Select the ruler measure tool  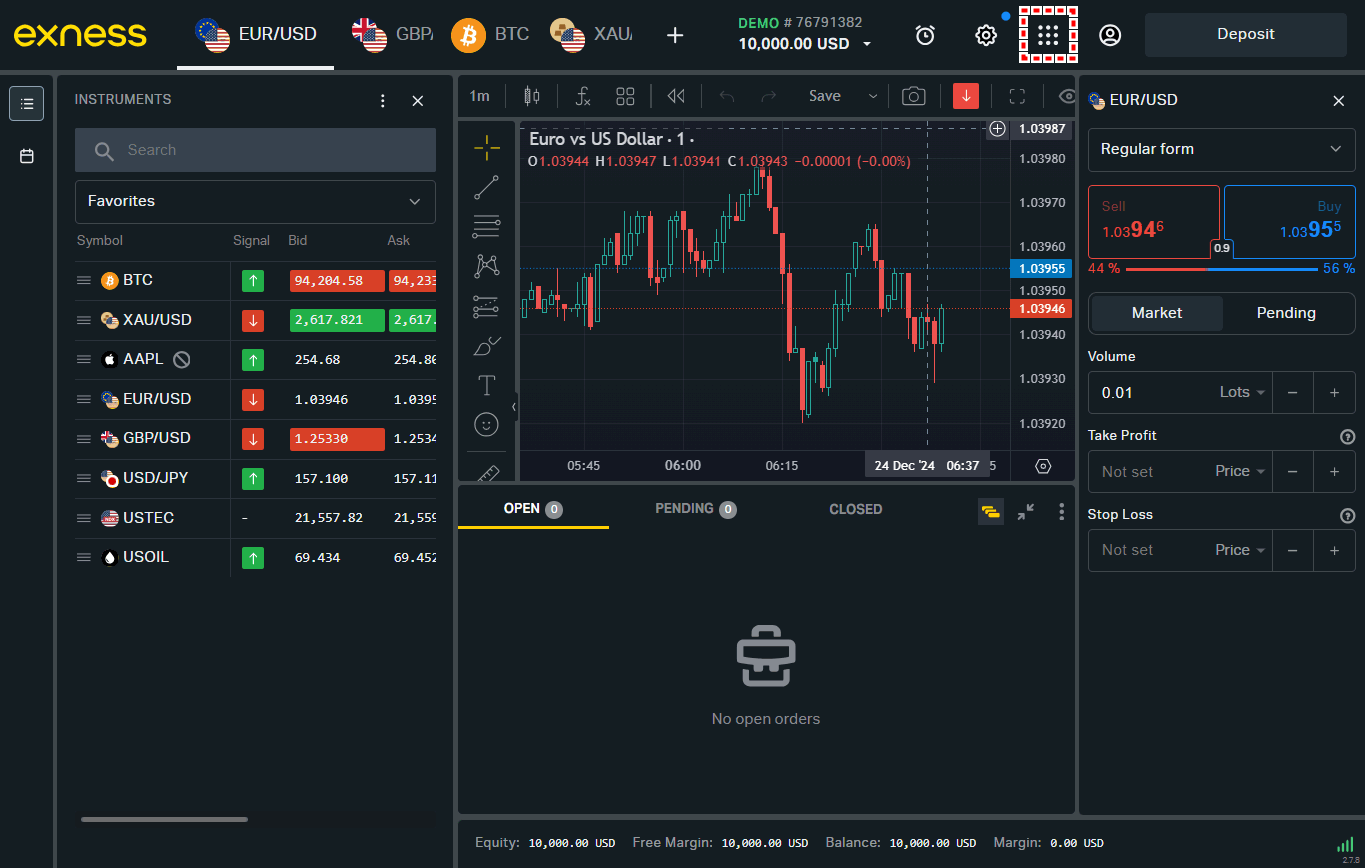click(487, 473)
